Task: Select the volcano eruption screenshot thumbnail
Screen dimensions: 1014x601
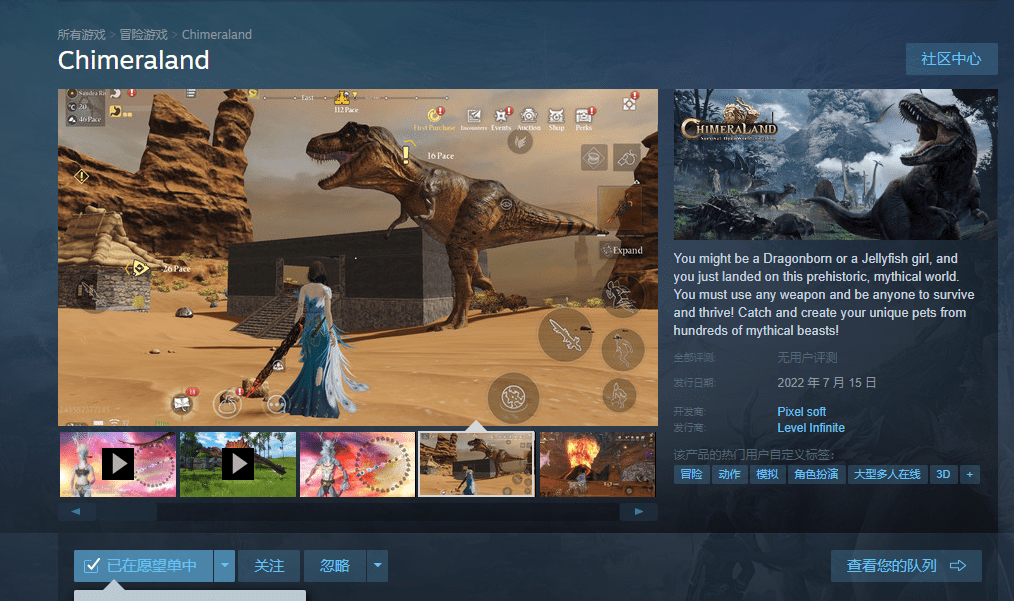Action: 598,464
